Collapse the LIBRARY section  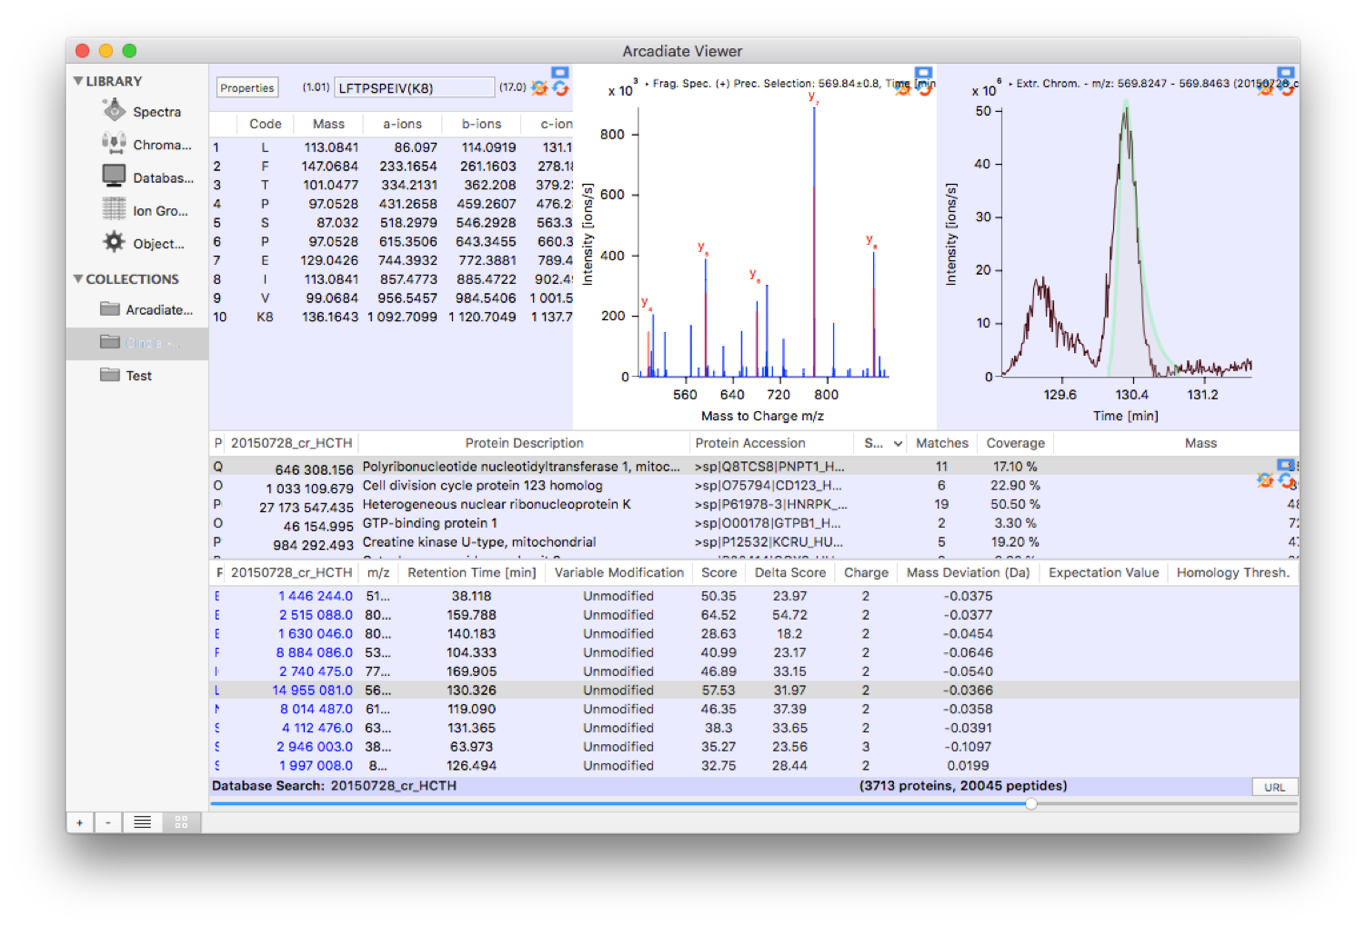78,81
